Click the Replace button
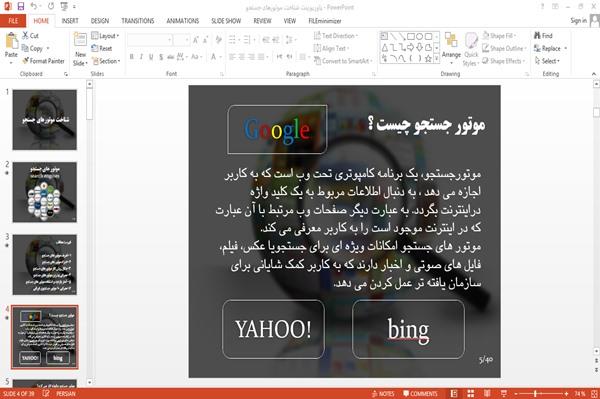This screenshot has height=399, width=600. click(x=550, y=48)
